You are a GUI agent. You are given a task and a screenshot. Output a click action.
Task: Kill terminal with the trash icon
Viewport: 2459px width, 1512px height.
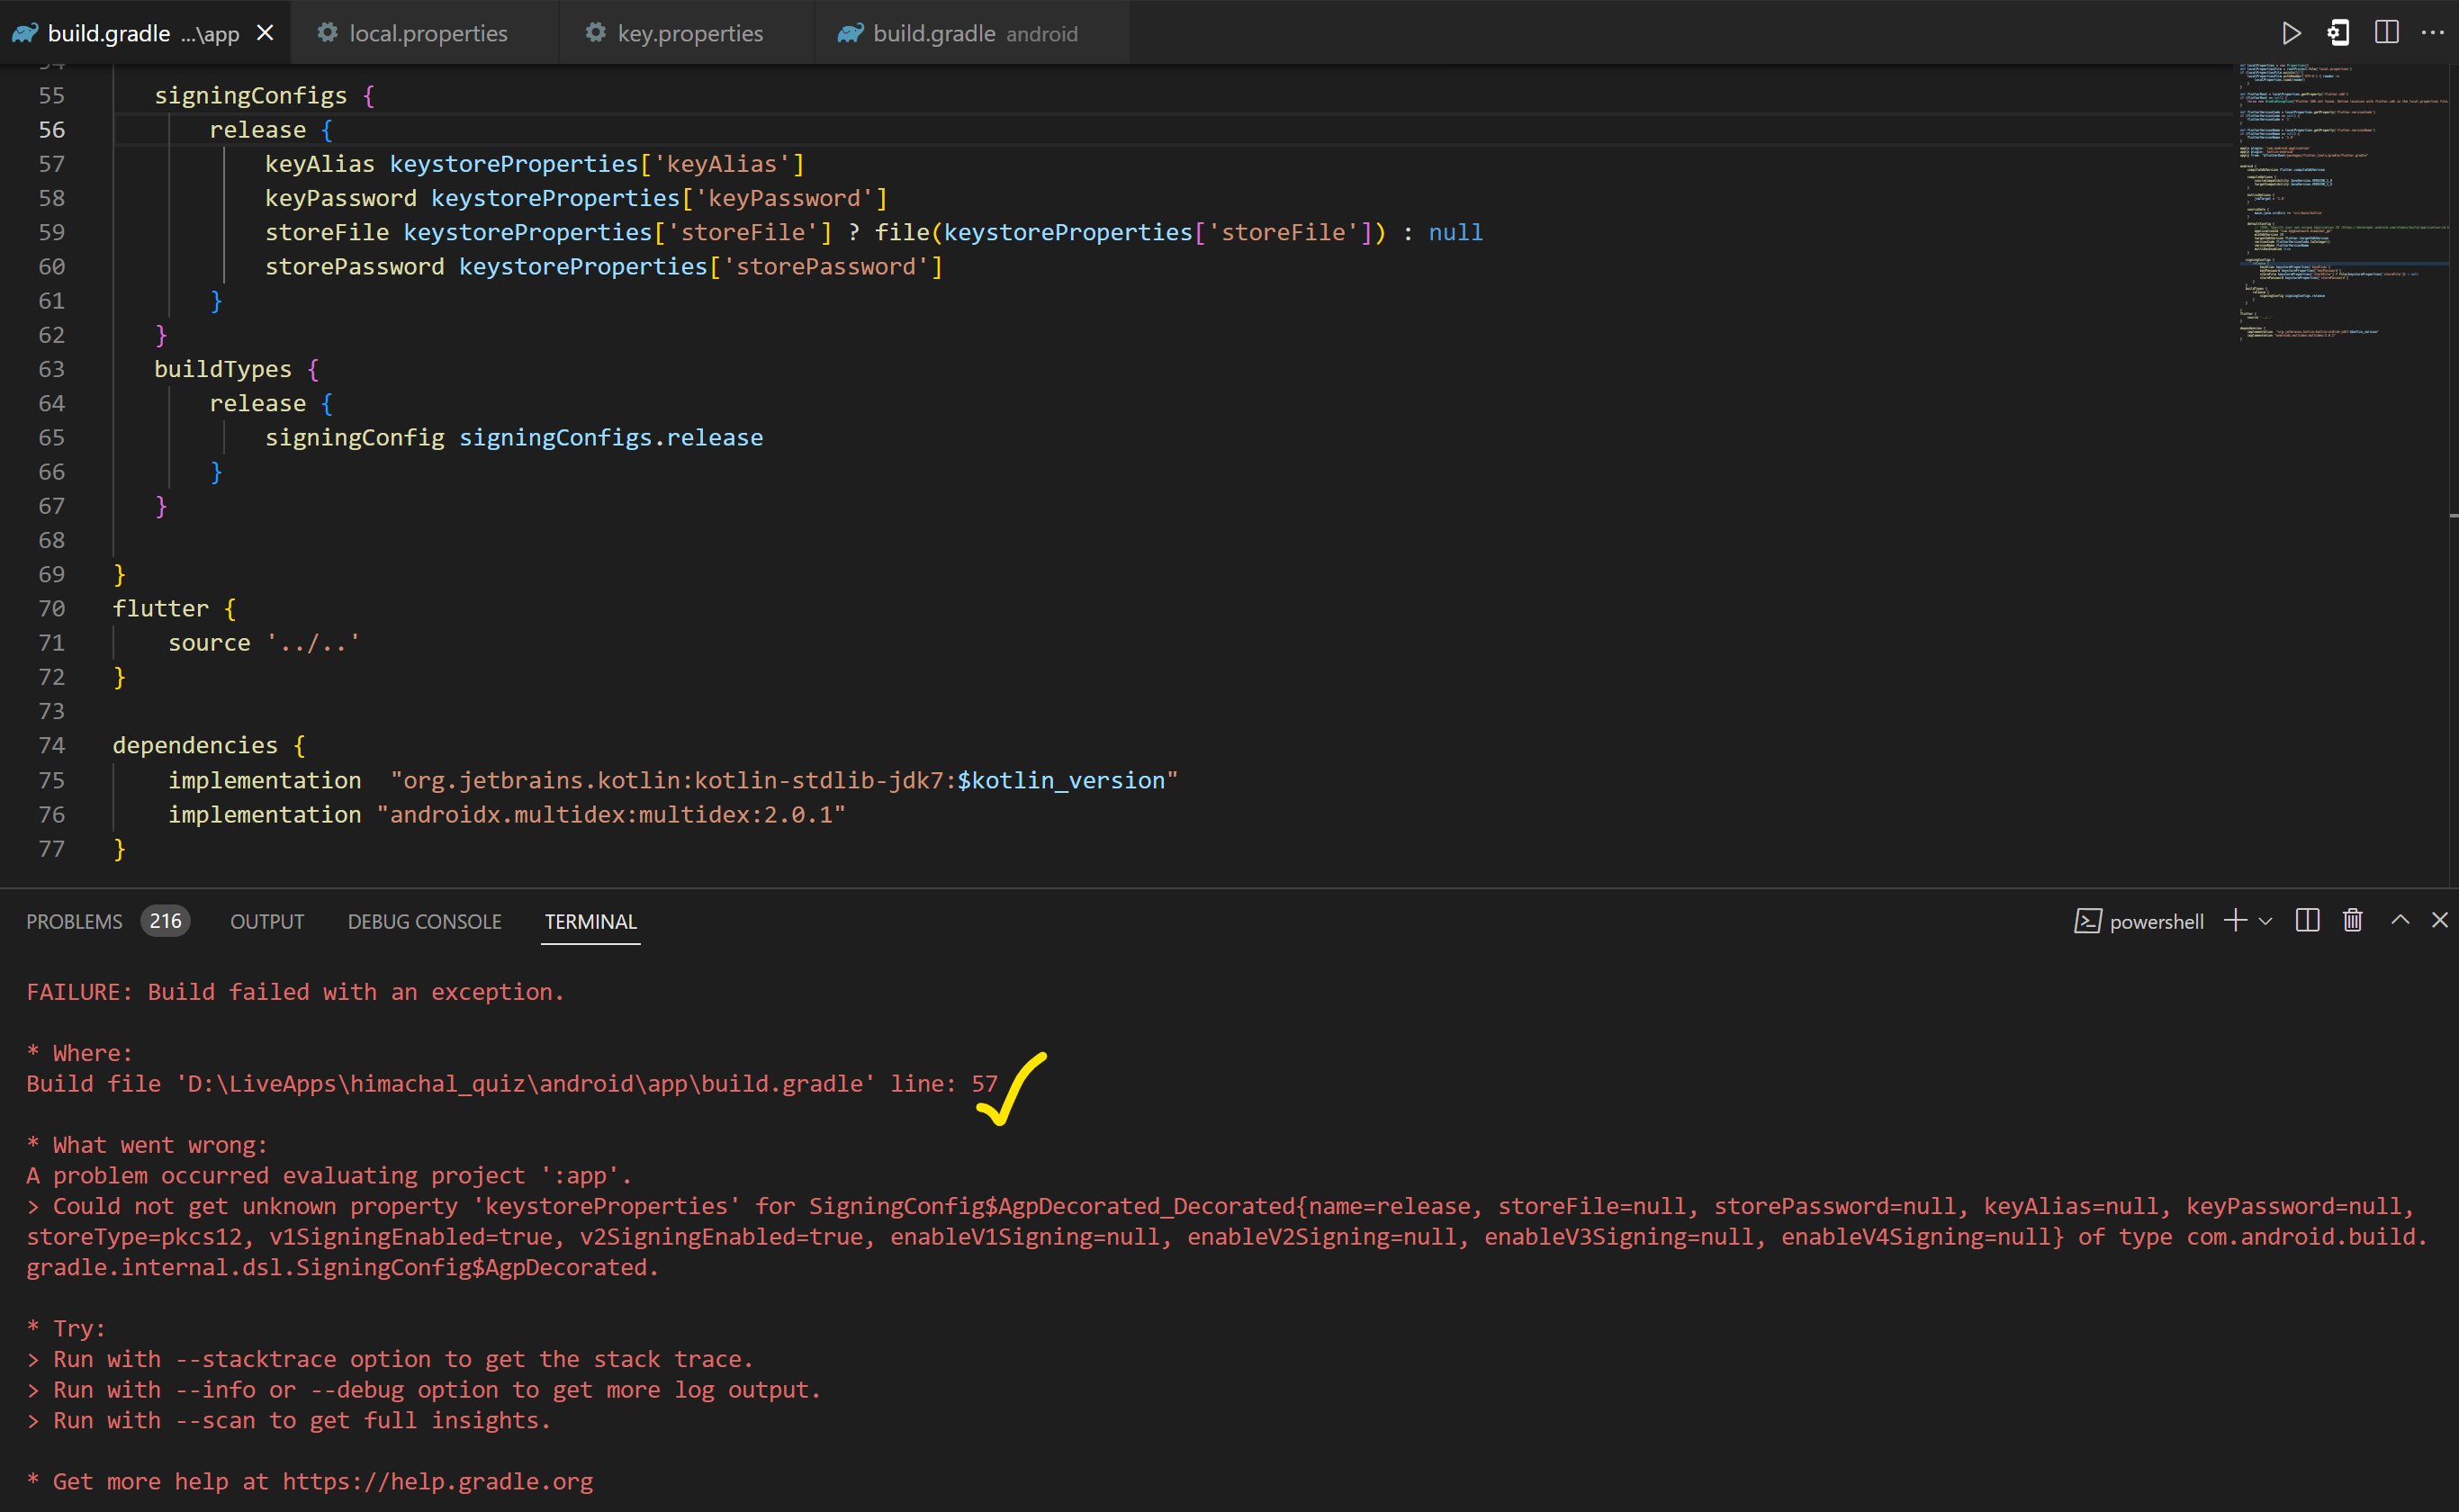(2352, 920)
